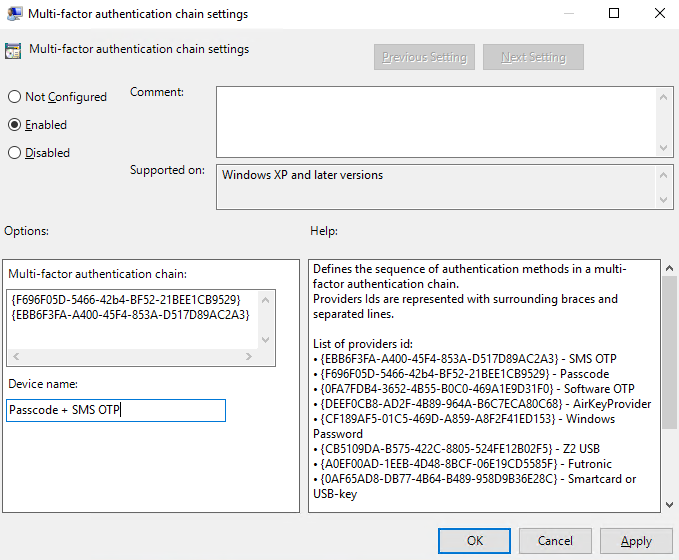This screenshot has height=560, width=679.
Task: Click the Previous Setting button
Action: click(424, 57)
